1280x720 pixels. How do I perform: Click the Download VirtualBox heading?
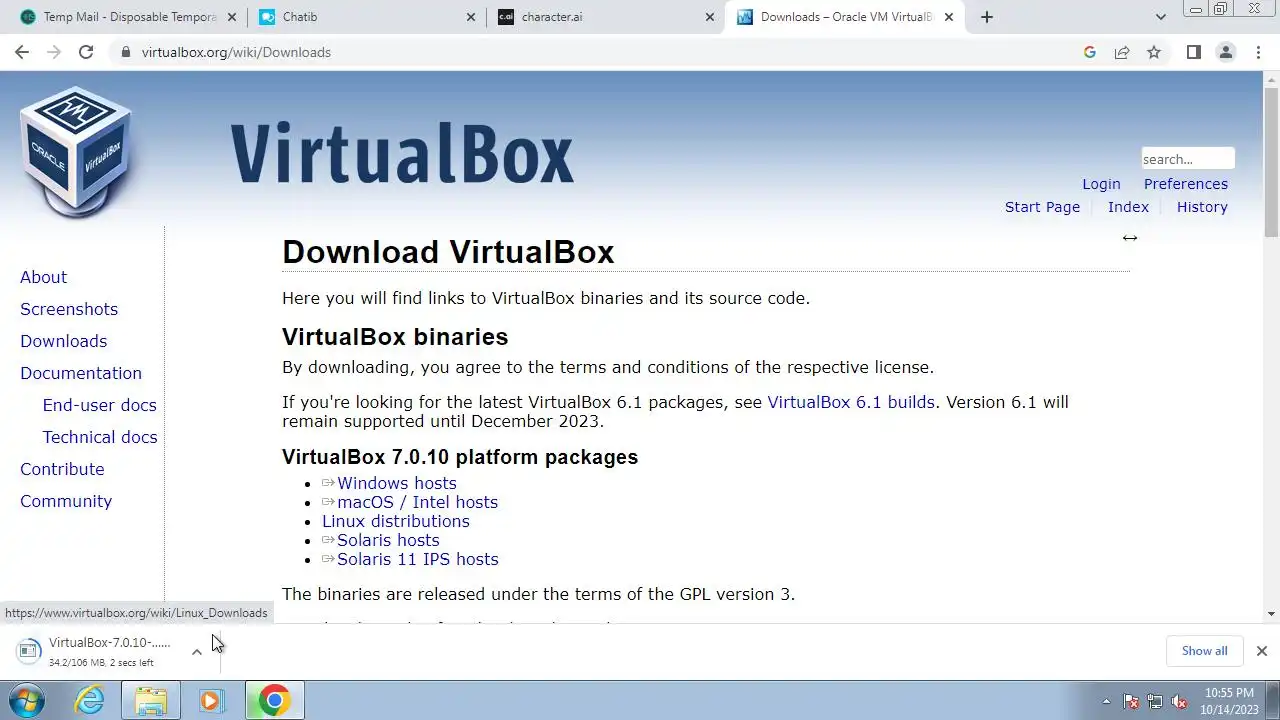[x=448, y=252]
